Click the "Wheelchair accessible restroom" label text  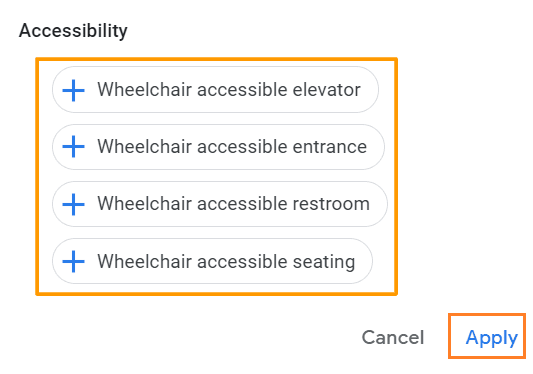234,204
